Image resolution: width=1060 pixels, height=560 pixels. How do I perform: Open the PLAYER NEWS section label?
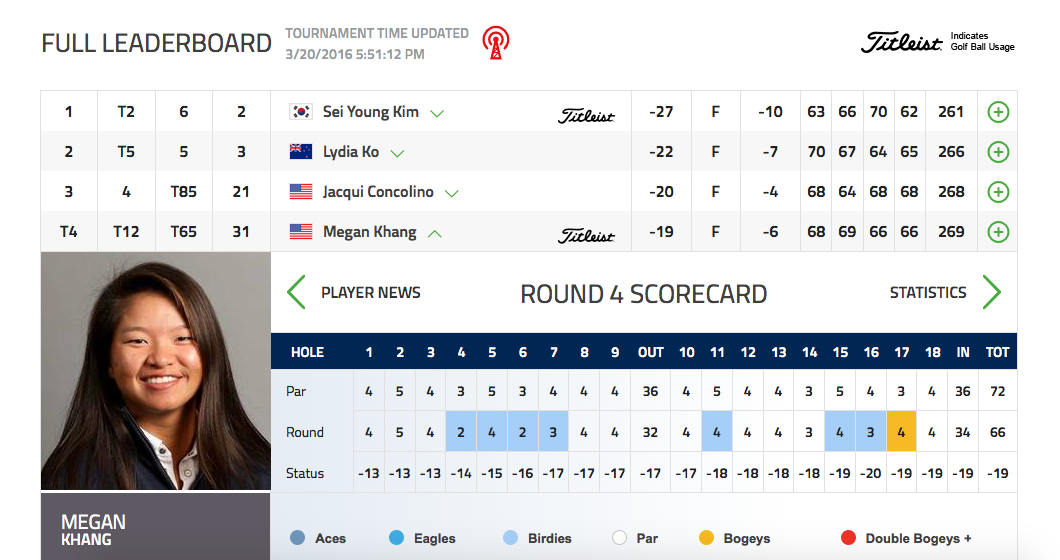(x=370, y=293)
